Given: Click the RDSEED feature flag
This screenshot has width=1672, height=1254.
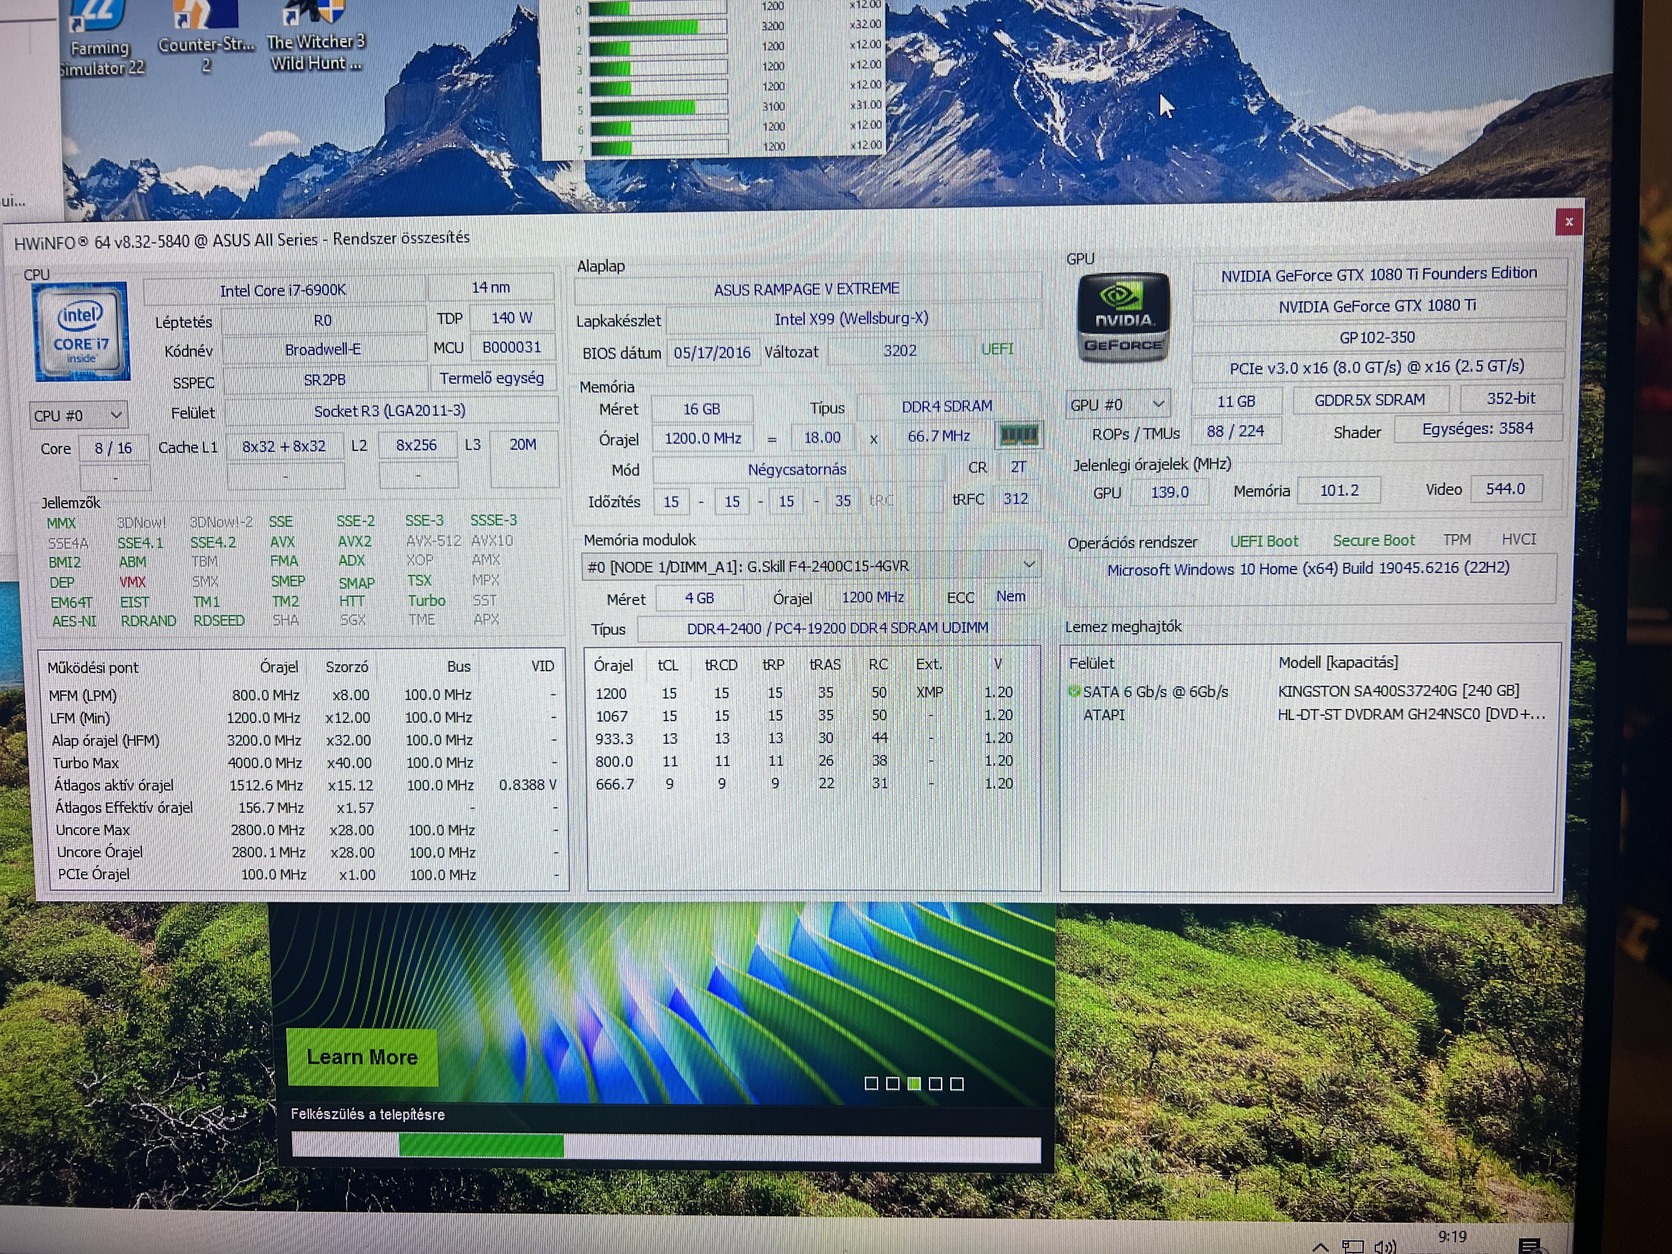Looking at the screenshot, I should point(218,621).
